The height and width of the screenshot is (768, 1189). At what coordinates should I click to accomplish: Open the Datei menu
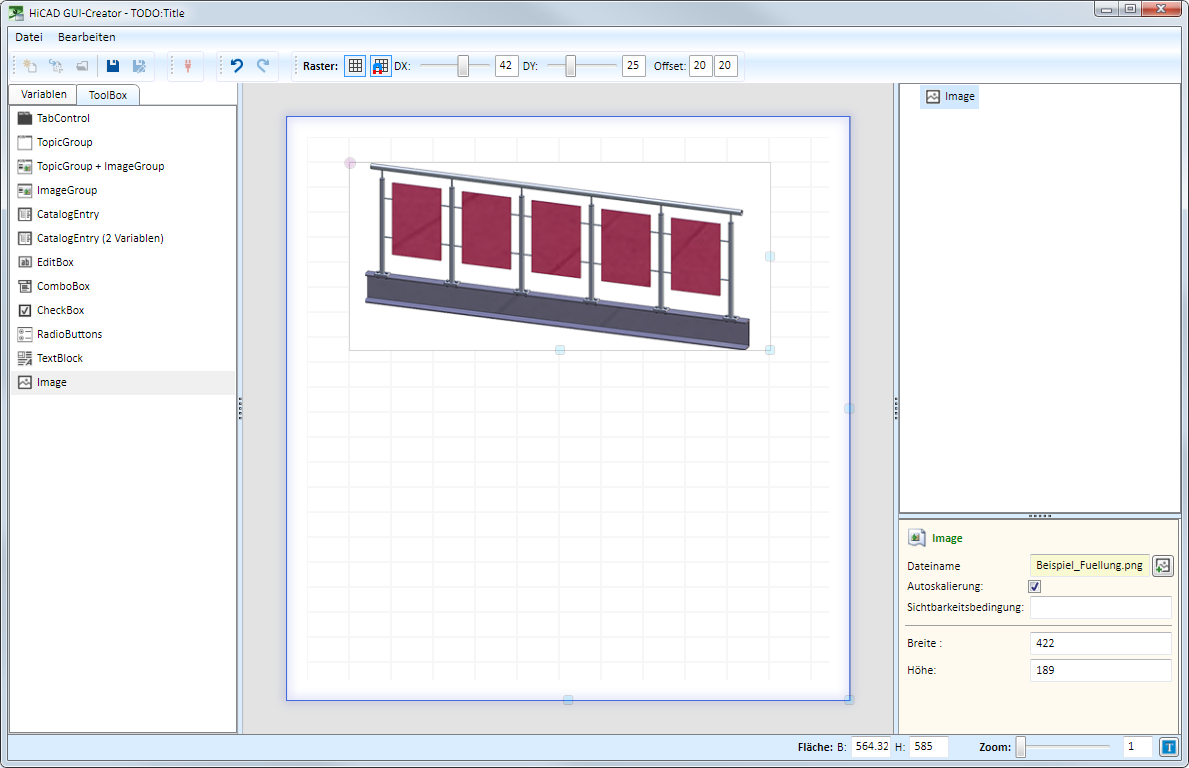(29, 37)
